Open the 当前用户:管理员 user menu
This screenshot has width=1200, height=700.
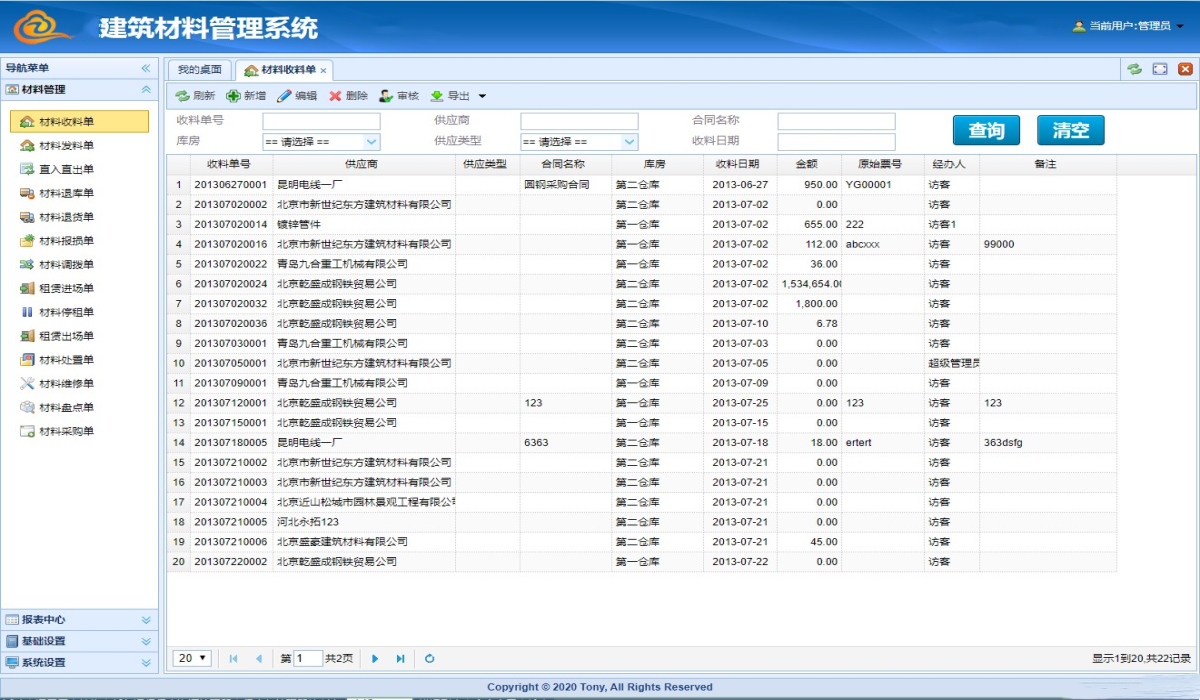pyautogui.click(x=1128, y=26)
